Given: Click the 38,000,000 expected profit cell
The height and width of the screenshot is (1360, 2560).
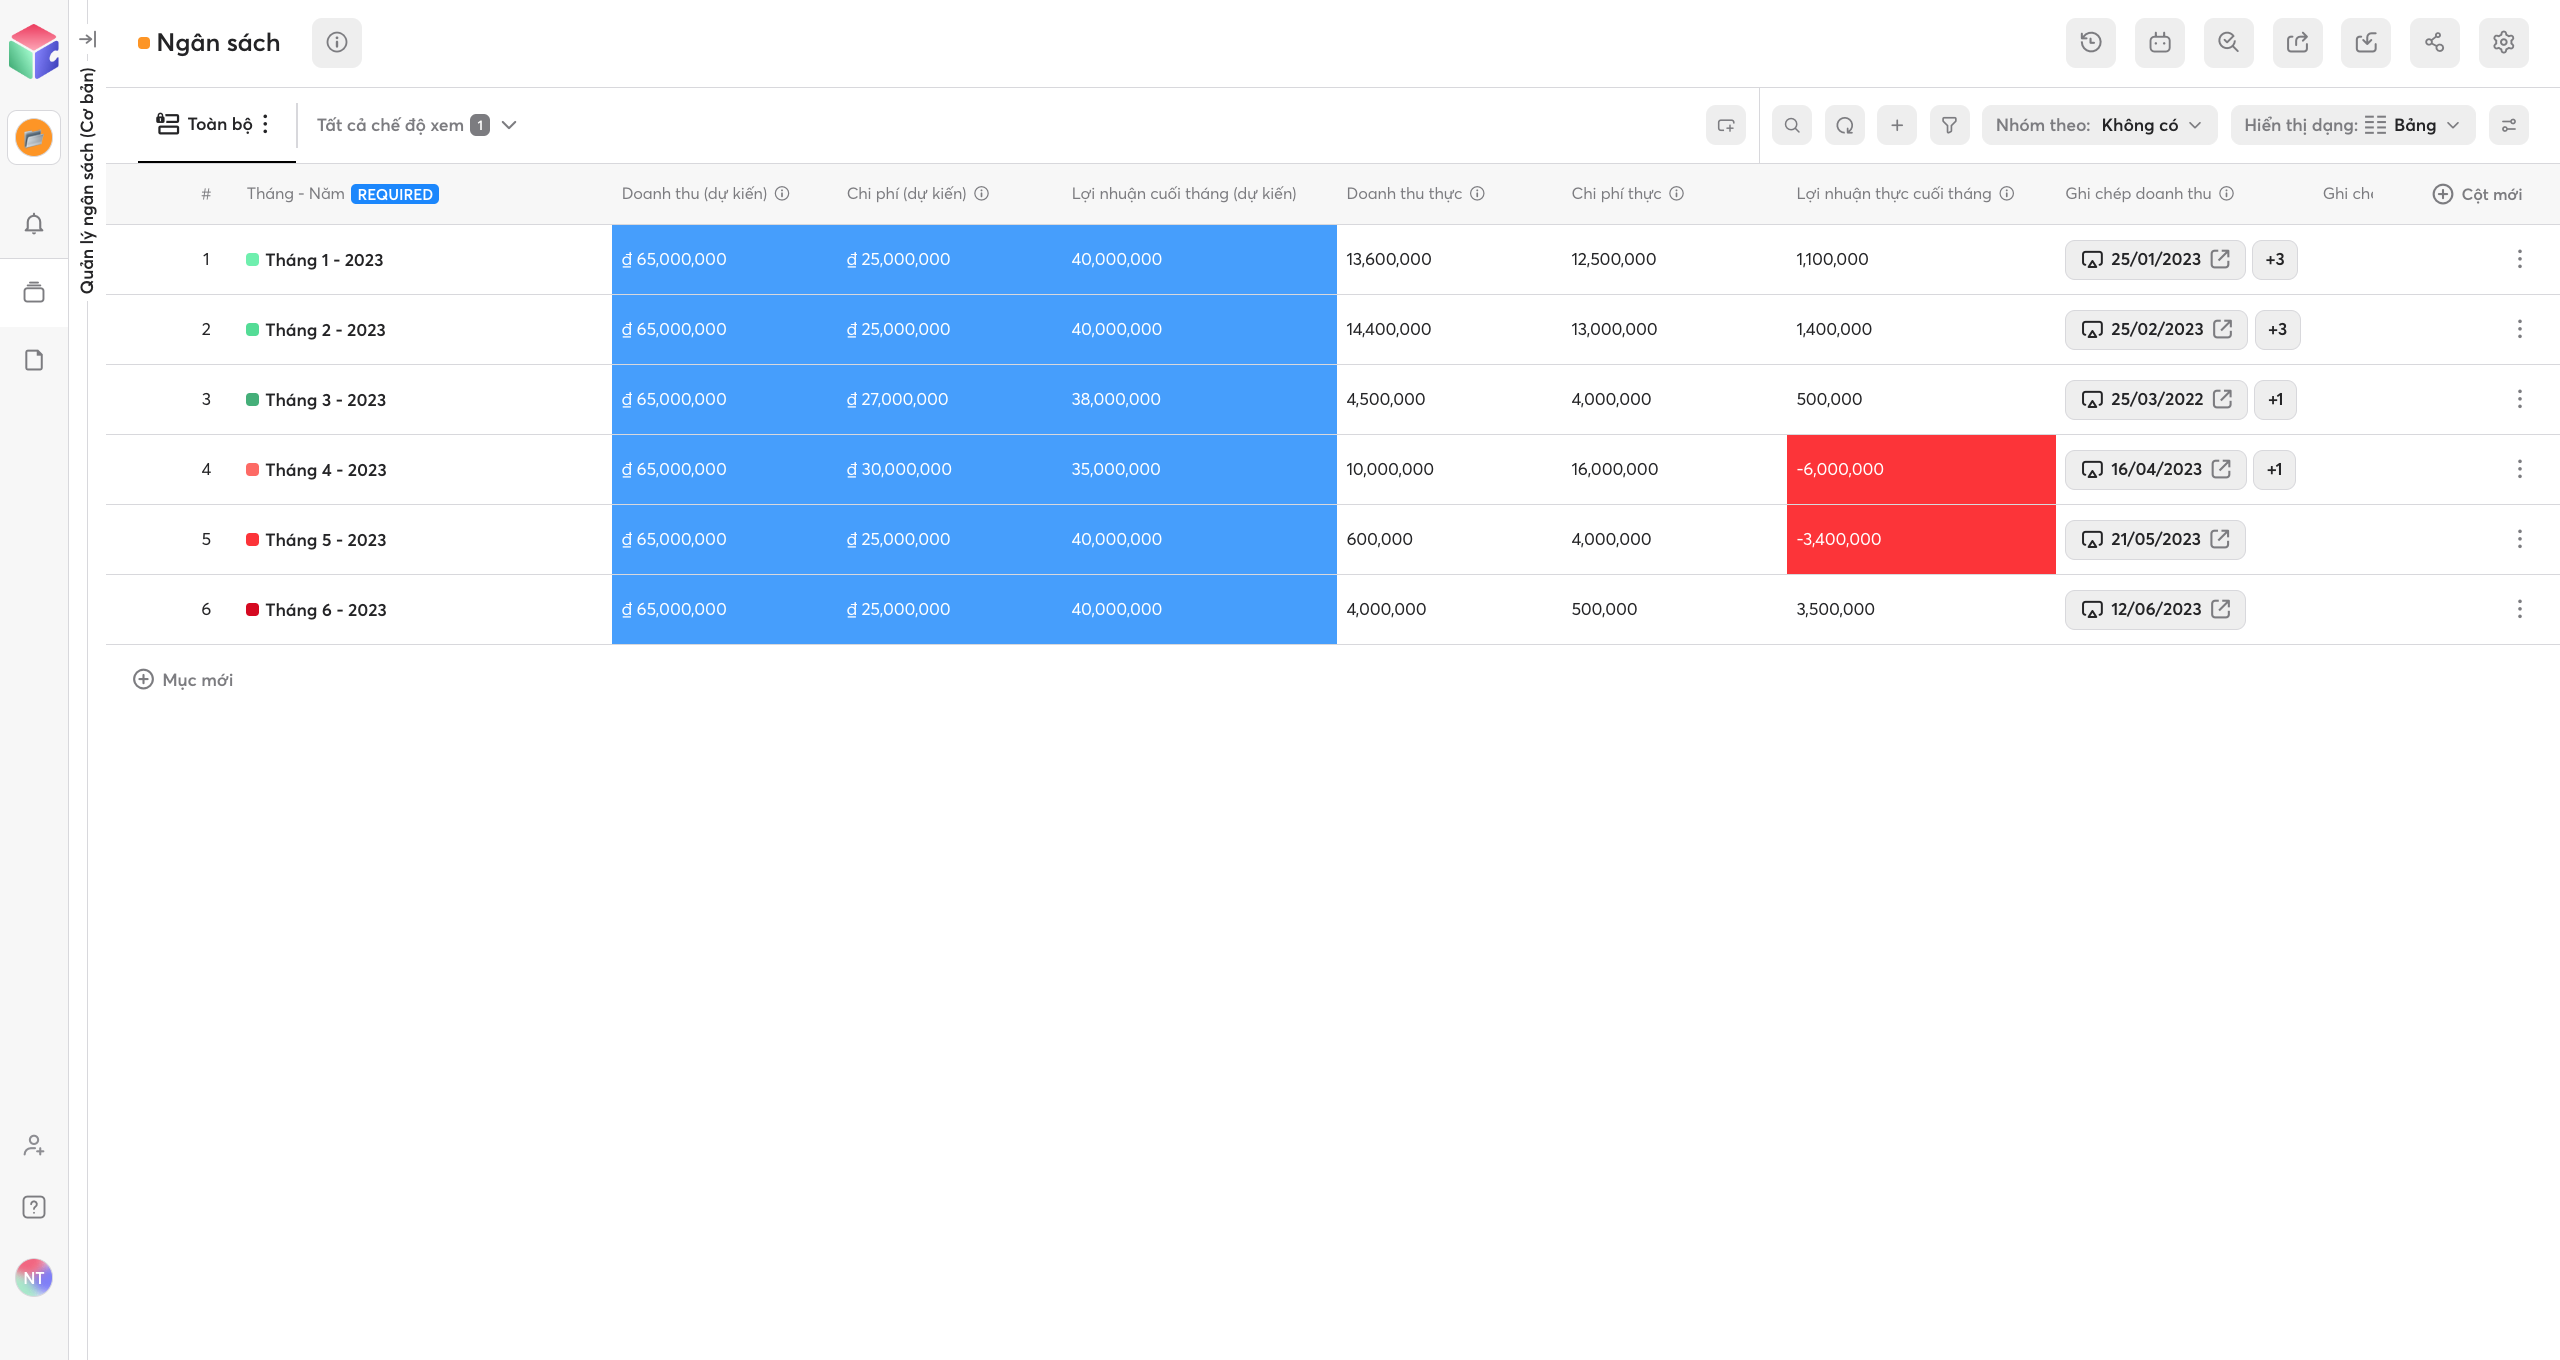Looking at the screenshot, I should click(x=1199, y=399).
